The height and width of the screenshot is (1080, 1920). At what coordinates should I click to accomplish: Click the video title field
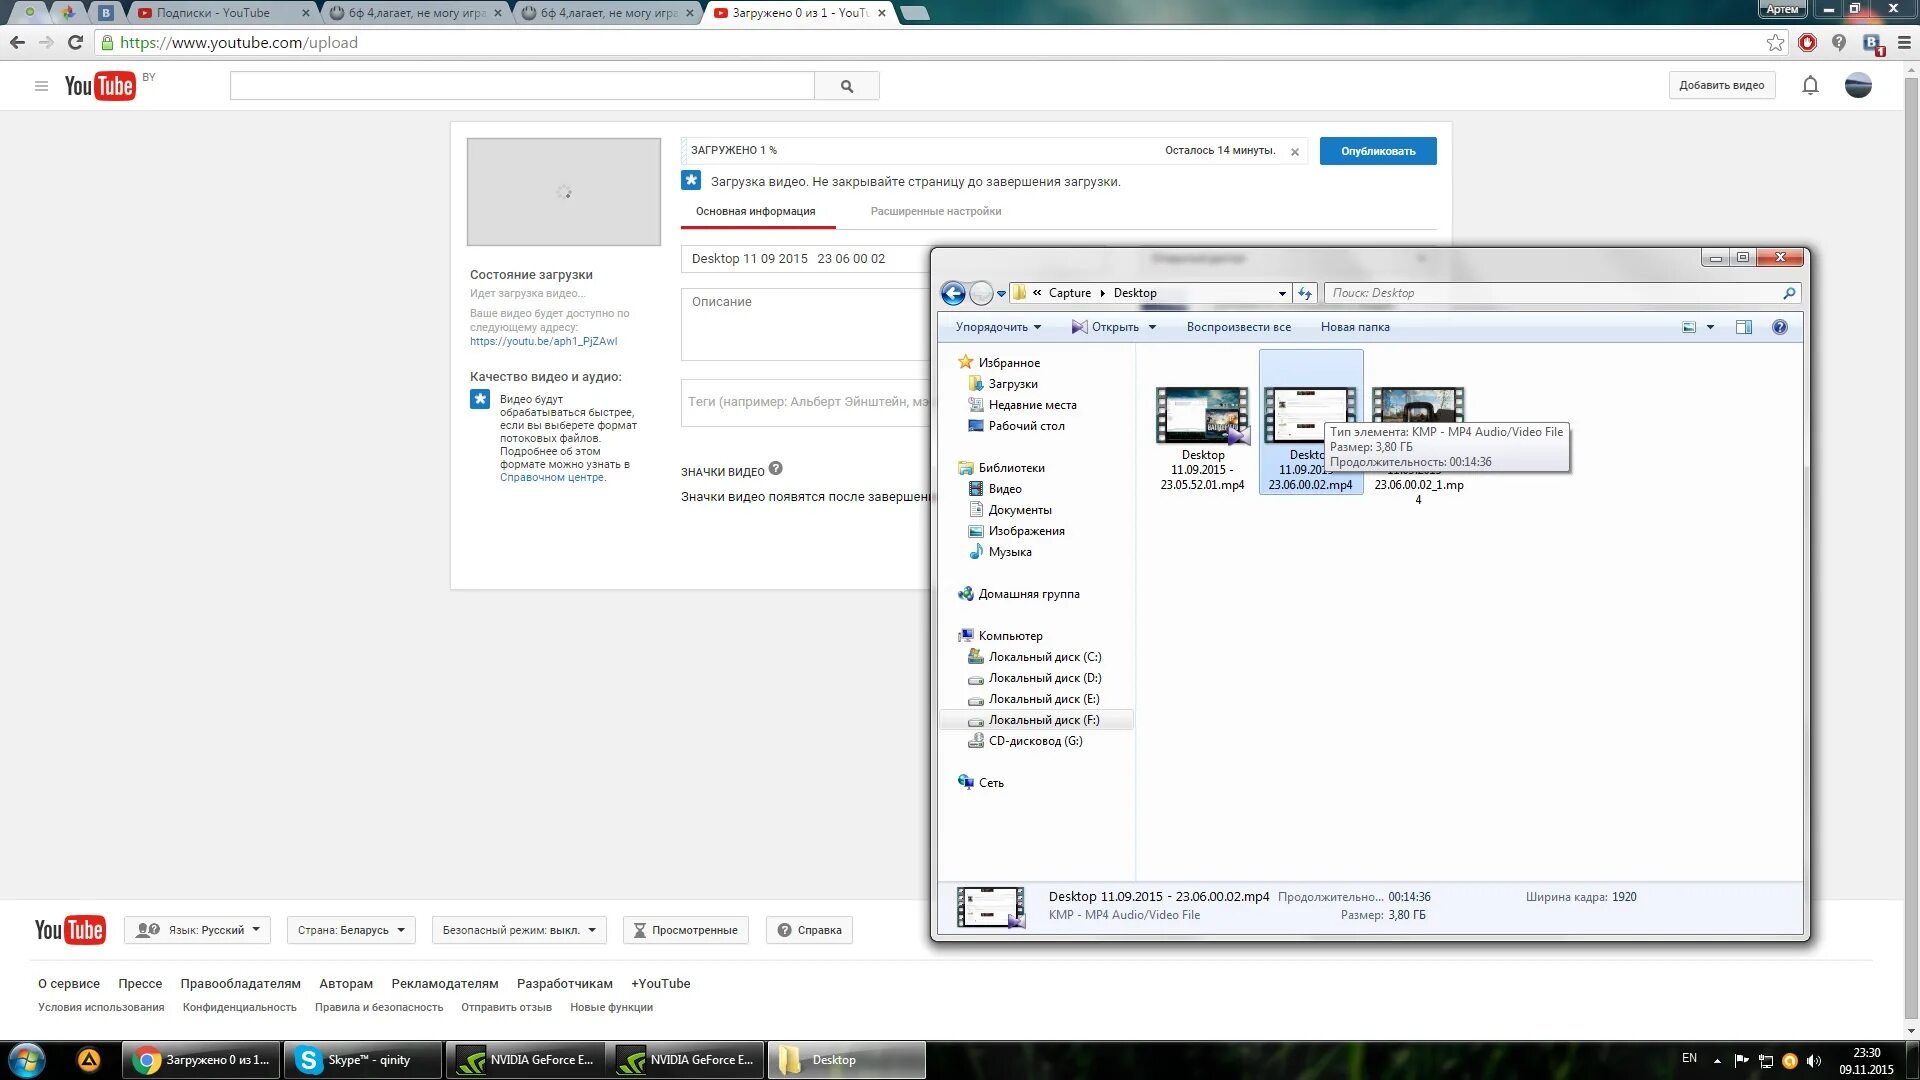[806, 259]
